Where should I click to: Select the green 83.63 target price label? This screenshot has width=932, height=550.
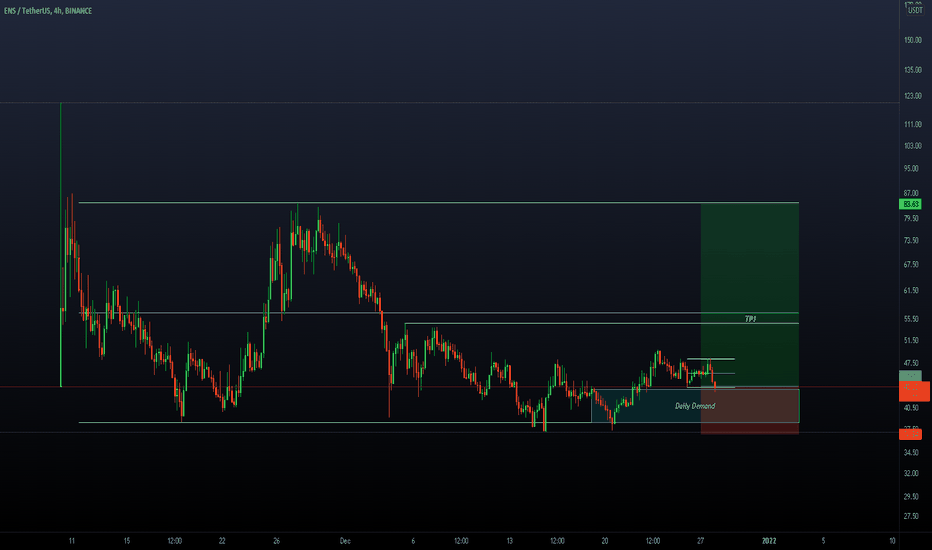click(911, 204)
